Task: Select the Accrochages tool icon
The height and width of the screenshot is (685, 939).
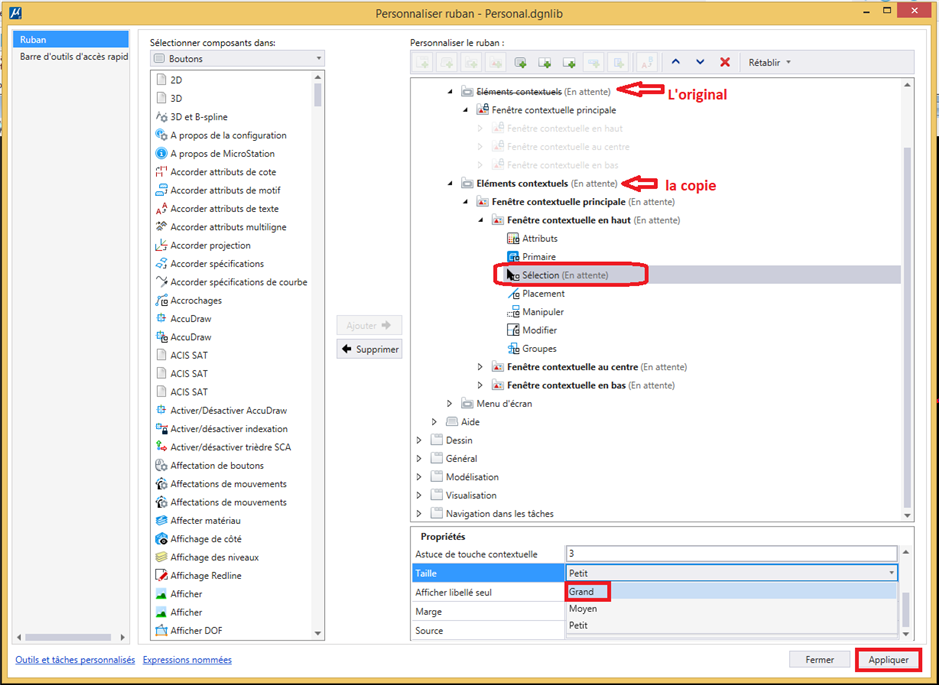Action: 160,300
